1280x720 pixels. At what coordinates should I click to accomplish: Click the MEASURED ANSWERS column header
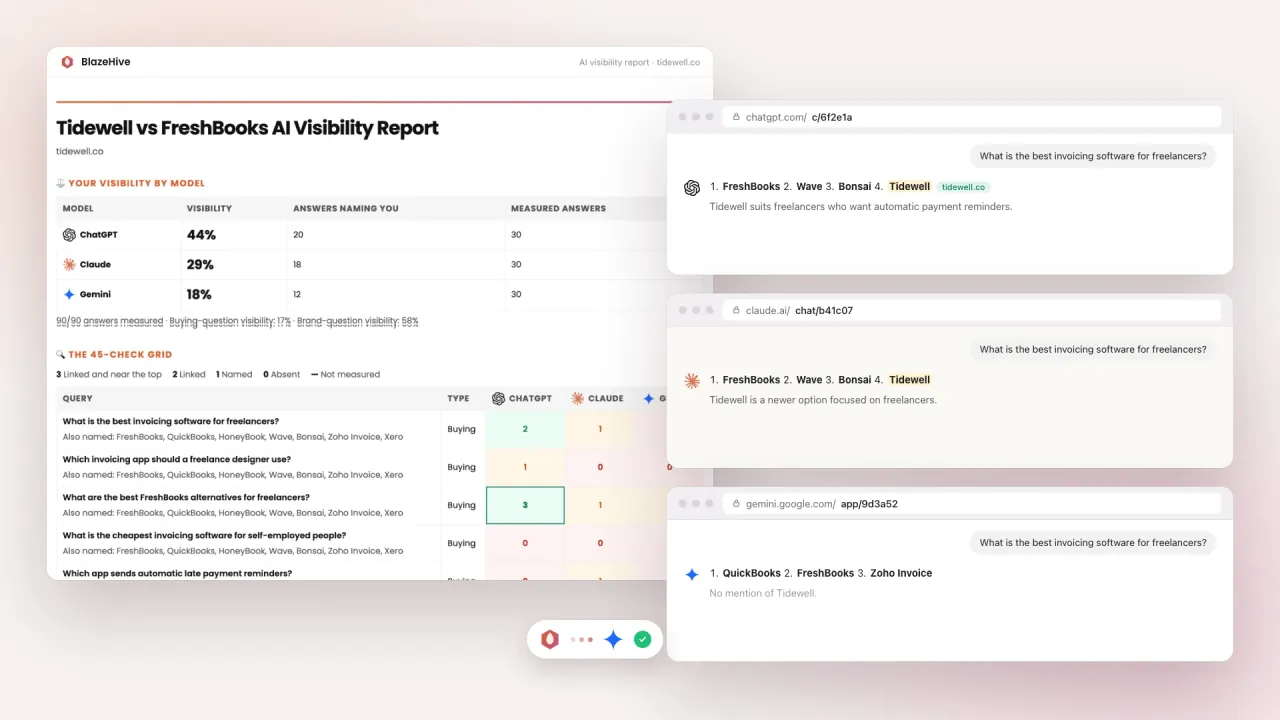[558, 209]
